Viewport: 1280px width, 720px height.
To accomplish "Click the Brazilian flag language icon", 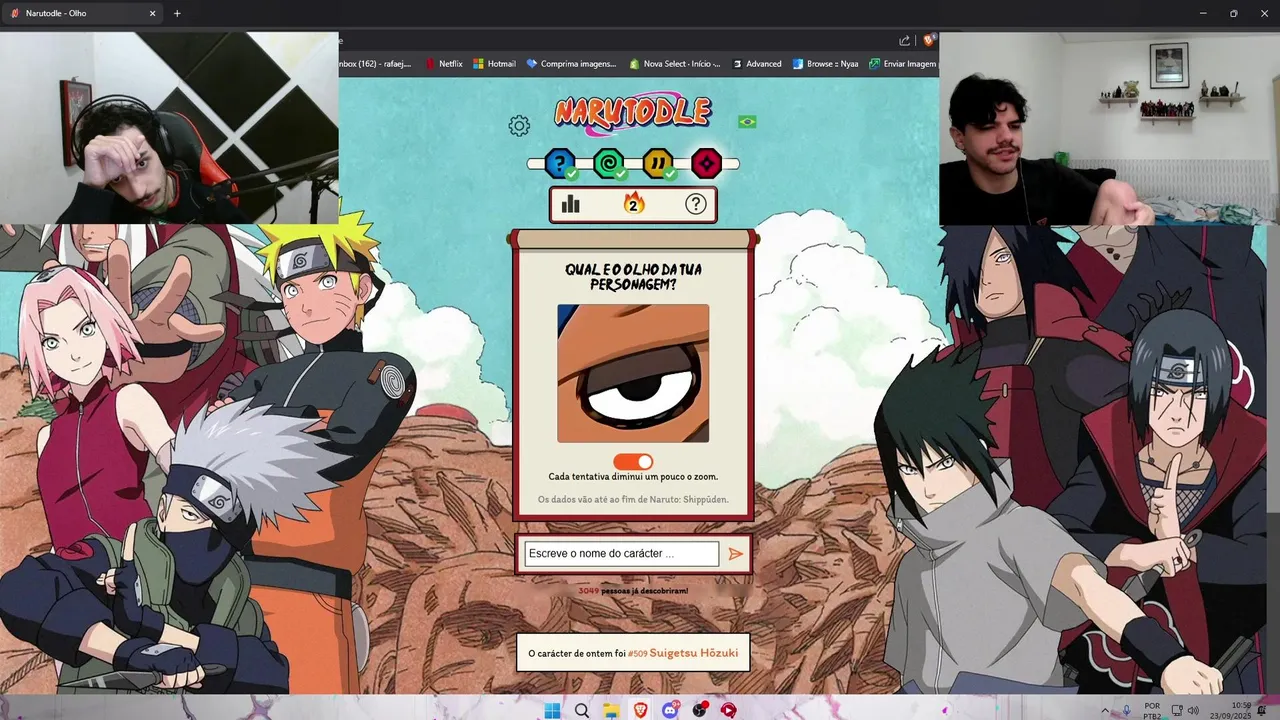I will (747, 122).
